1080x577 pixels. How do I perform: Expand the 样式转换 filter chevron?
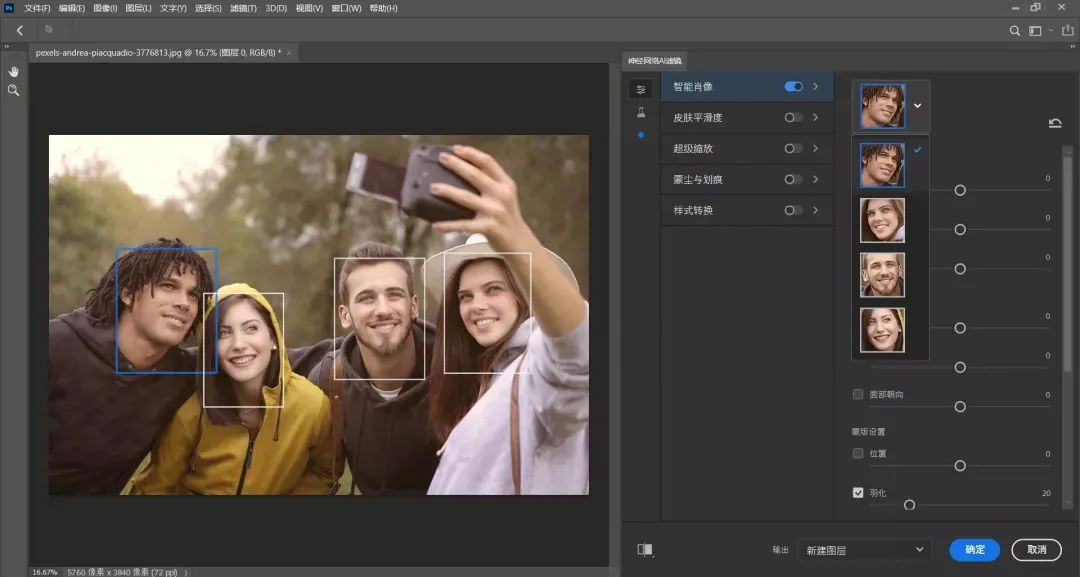point(816,210)
